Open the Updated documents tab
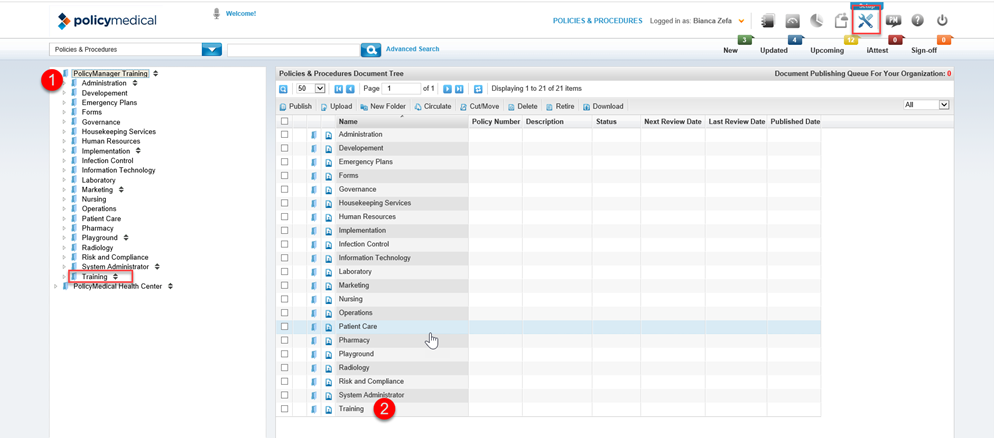The height and width of the screenshot is (438, 994). 773,51
